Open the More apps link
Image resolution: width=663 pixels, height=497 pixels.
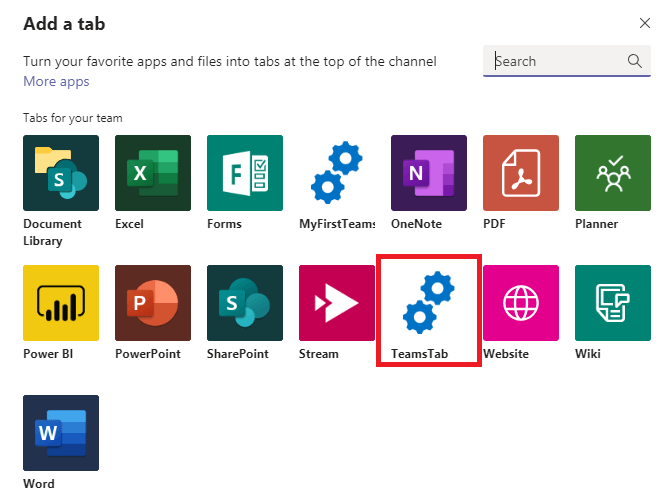tap(56, 81)
